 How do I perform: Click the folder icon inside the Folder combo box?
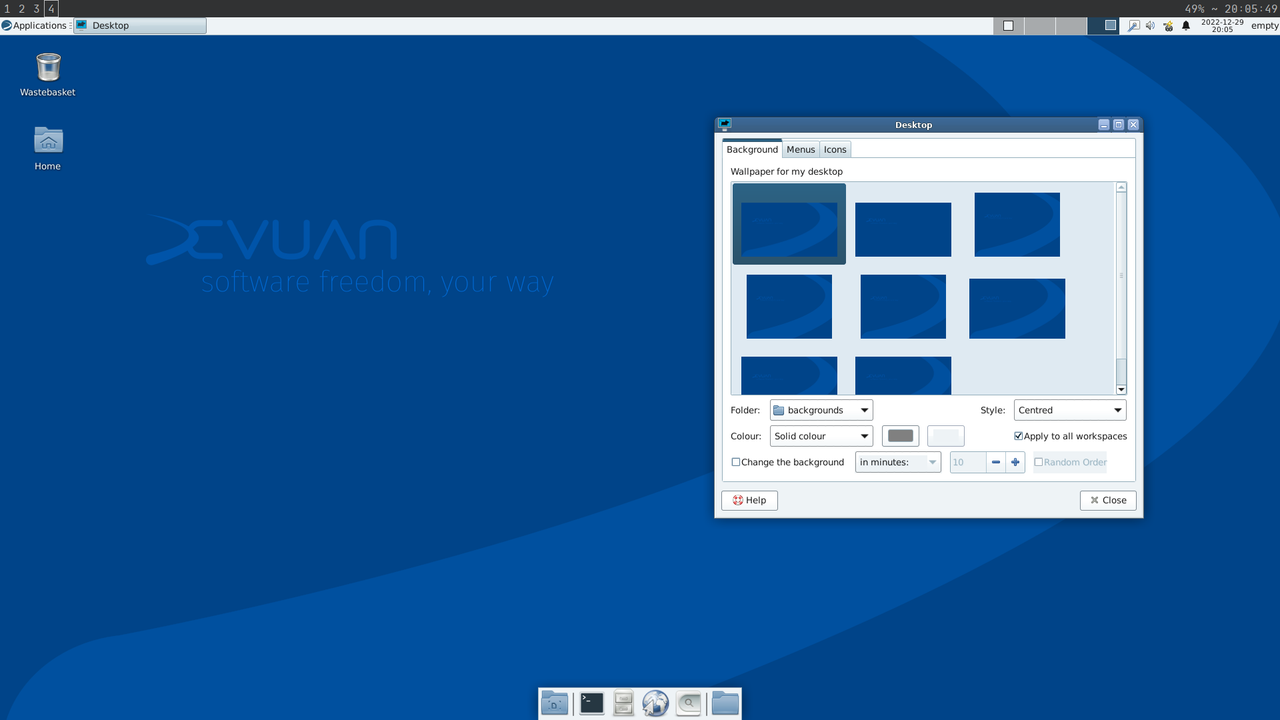(x=779, y=410)
